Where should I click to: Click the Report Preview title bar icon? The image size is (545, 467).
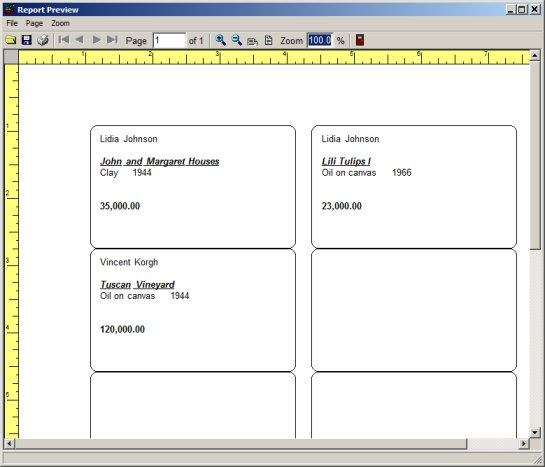(x=10, y=9)
